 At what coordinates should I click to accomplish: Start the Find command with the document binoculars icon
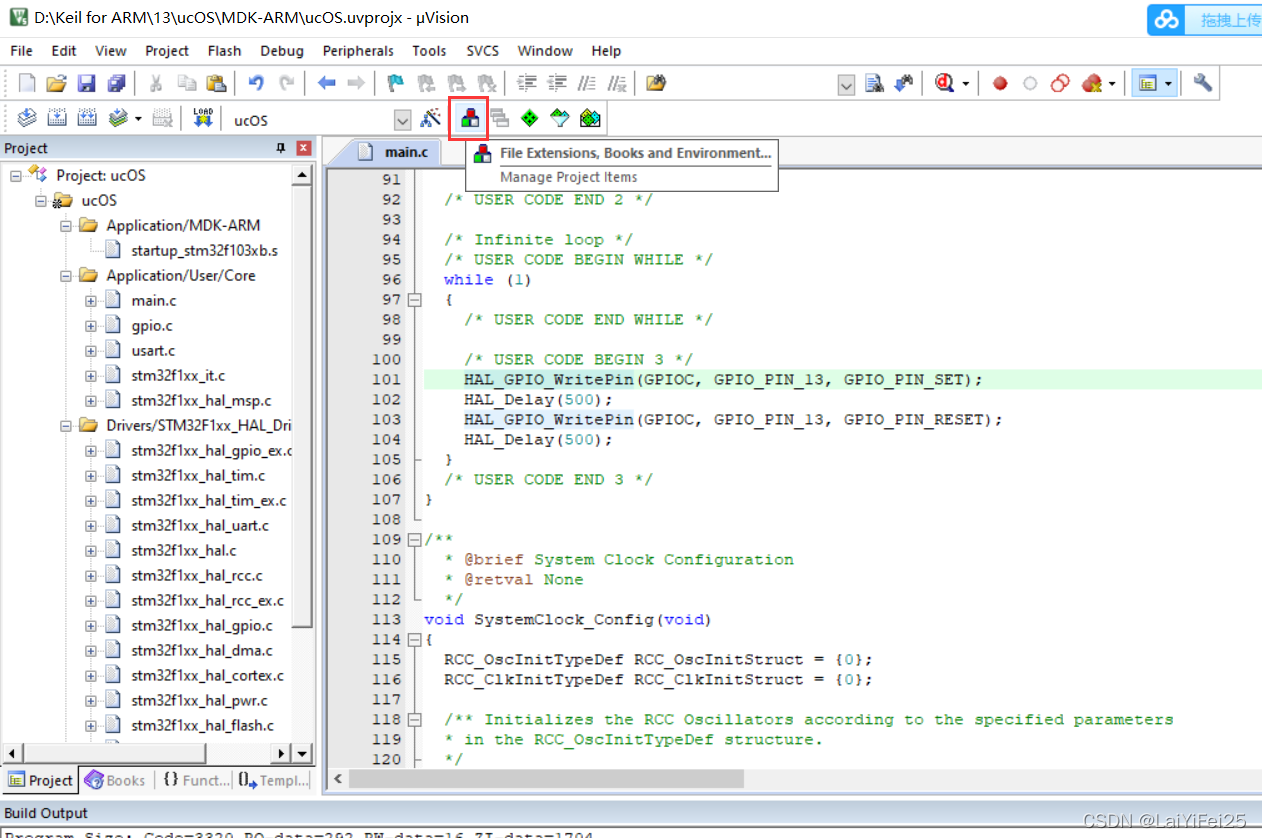[x=874, y=84]
